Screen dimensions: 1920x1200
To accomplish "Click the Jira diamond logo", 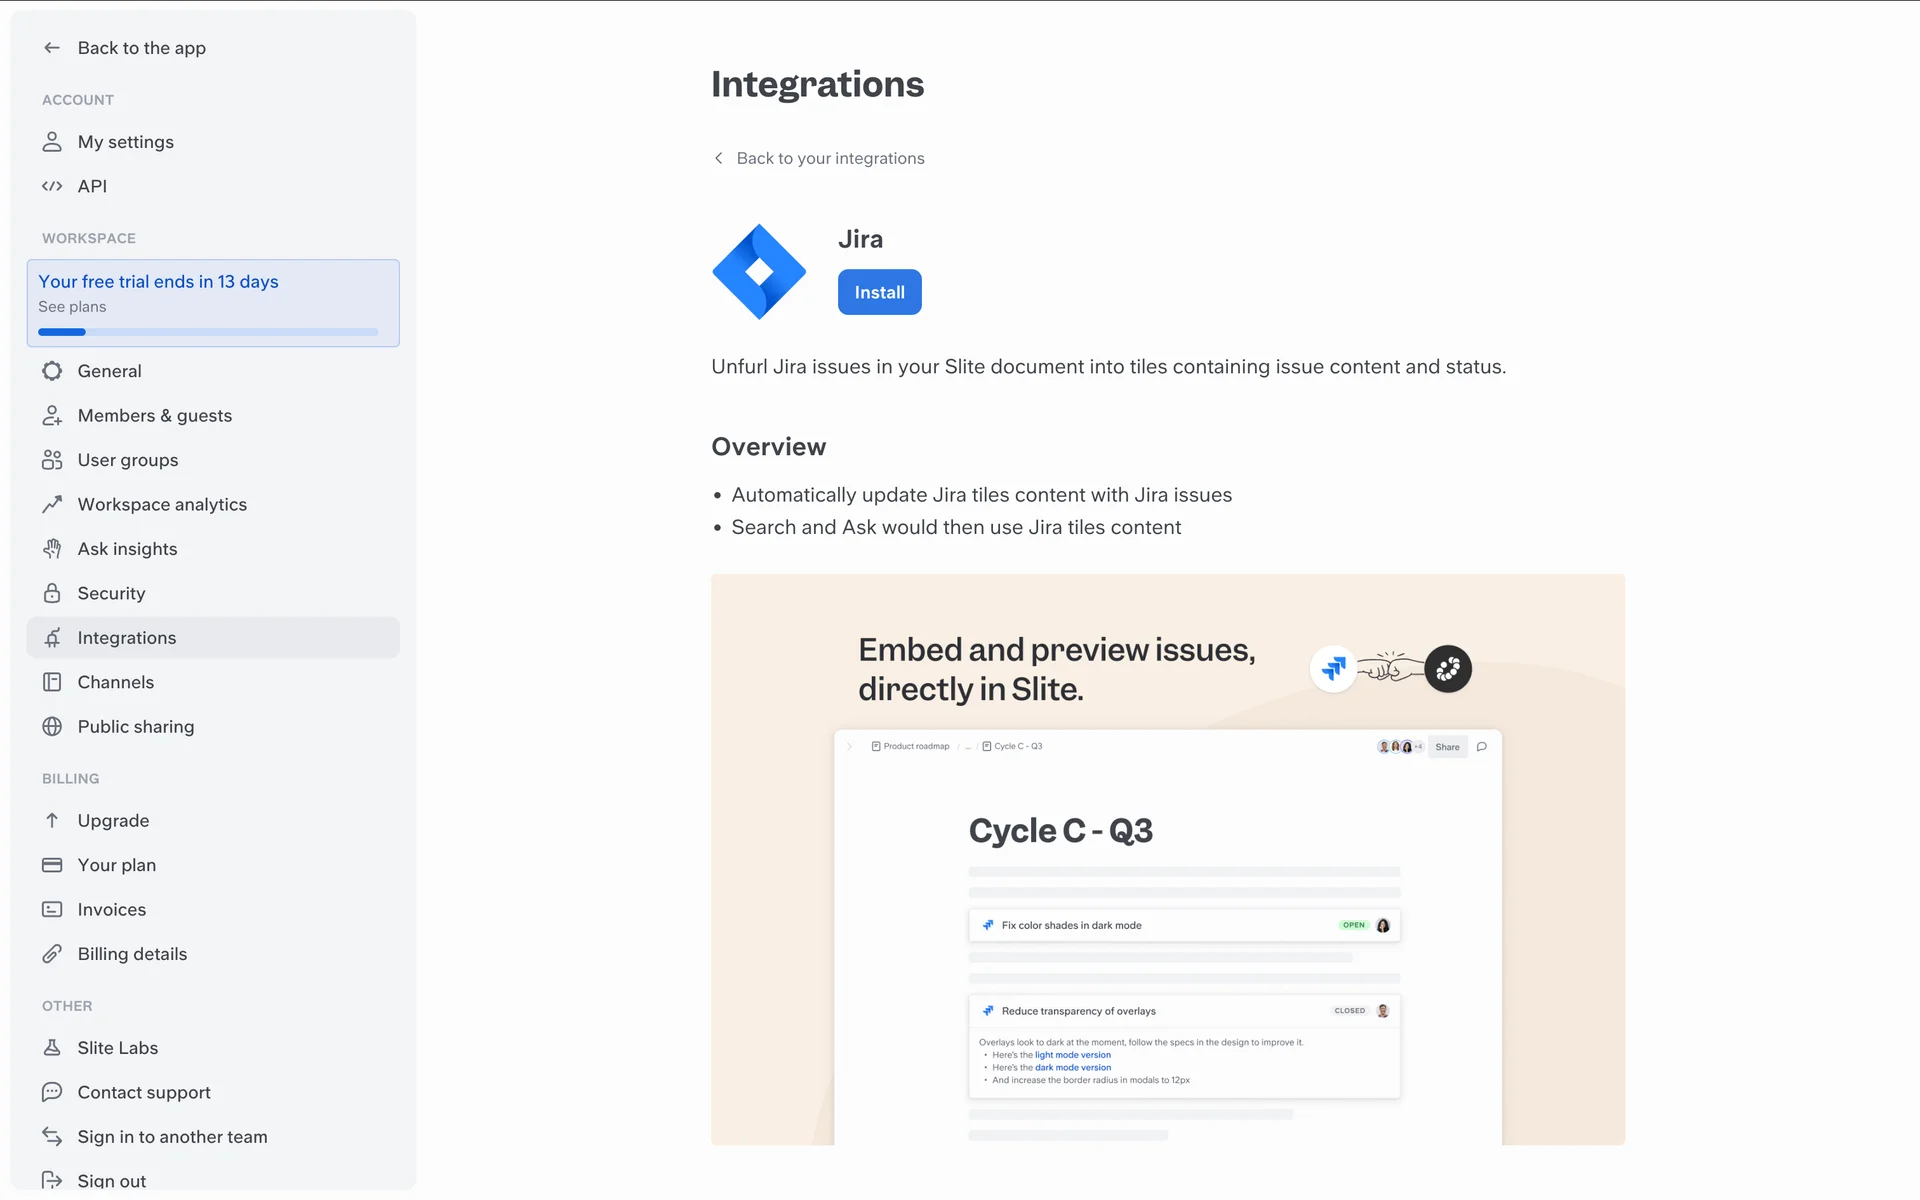I will click(759, 271).
